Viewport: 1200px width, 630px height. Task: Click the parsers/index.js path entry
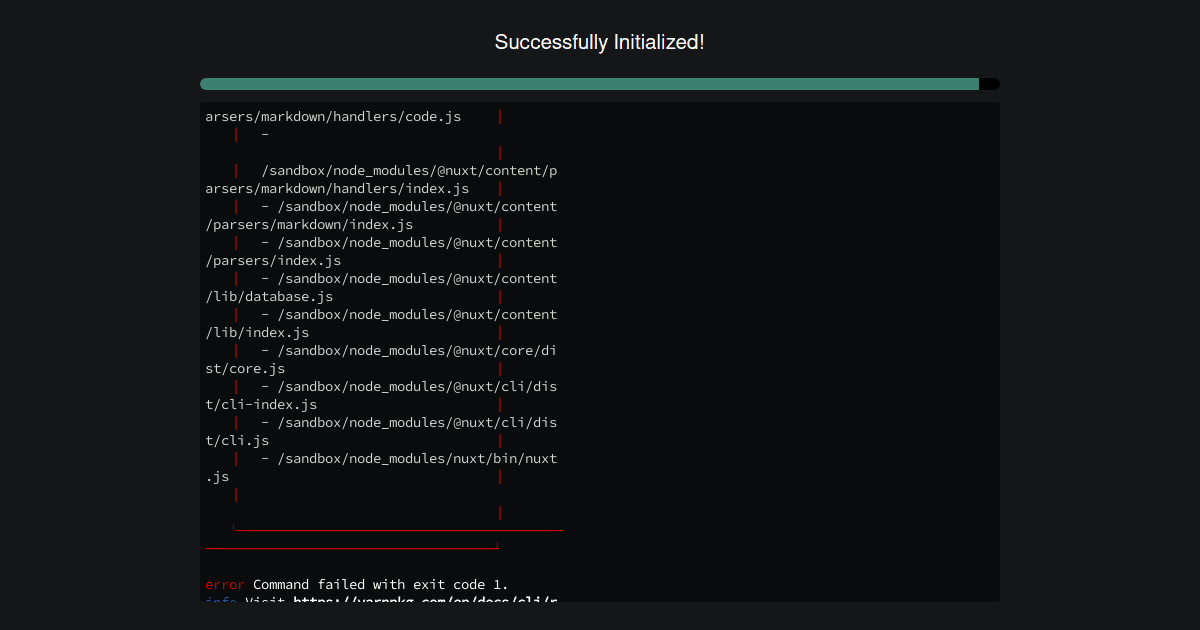coord(380,251)
